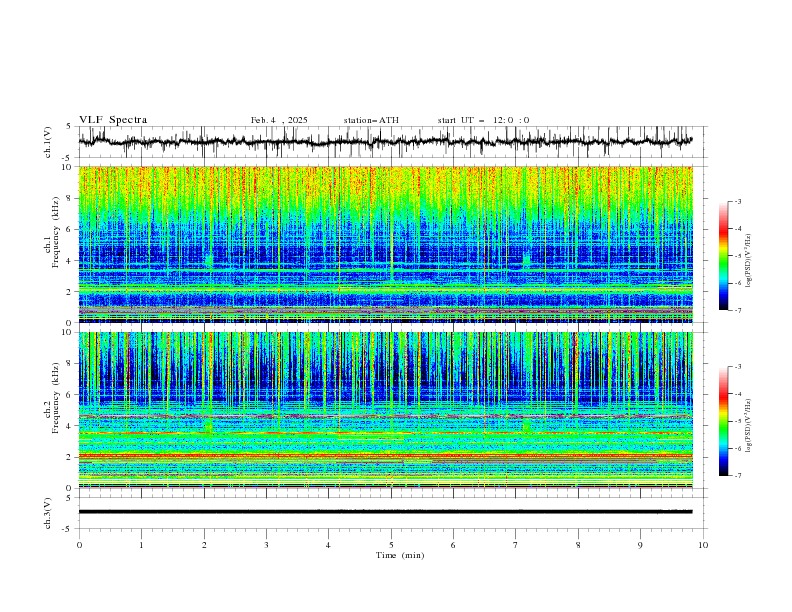792x612 pixels.
Task: Click the ch.1(V) axis label
Action: tap(48, 142)
